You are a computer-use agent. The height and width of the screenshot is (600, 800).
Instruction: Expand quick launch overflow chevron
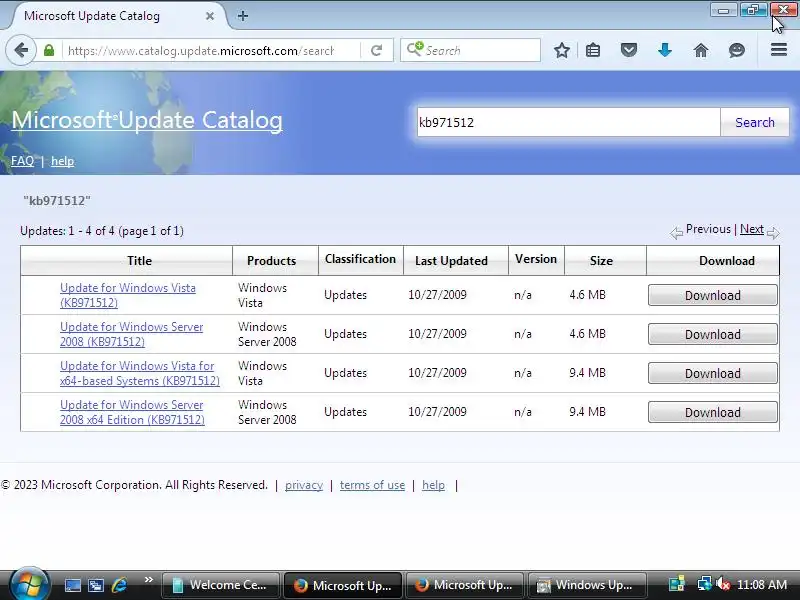148,580
